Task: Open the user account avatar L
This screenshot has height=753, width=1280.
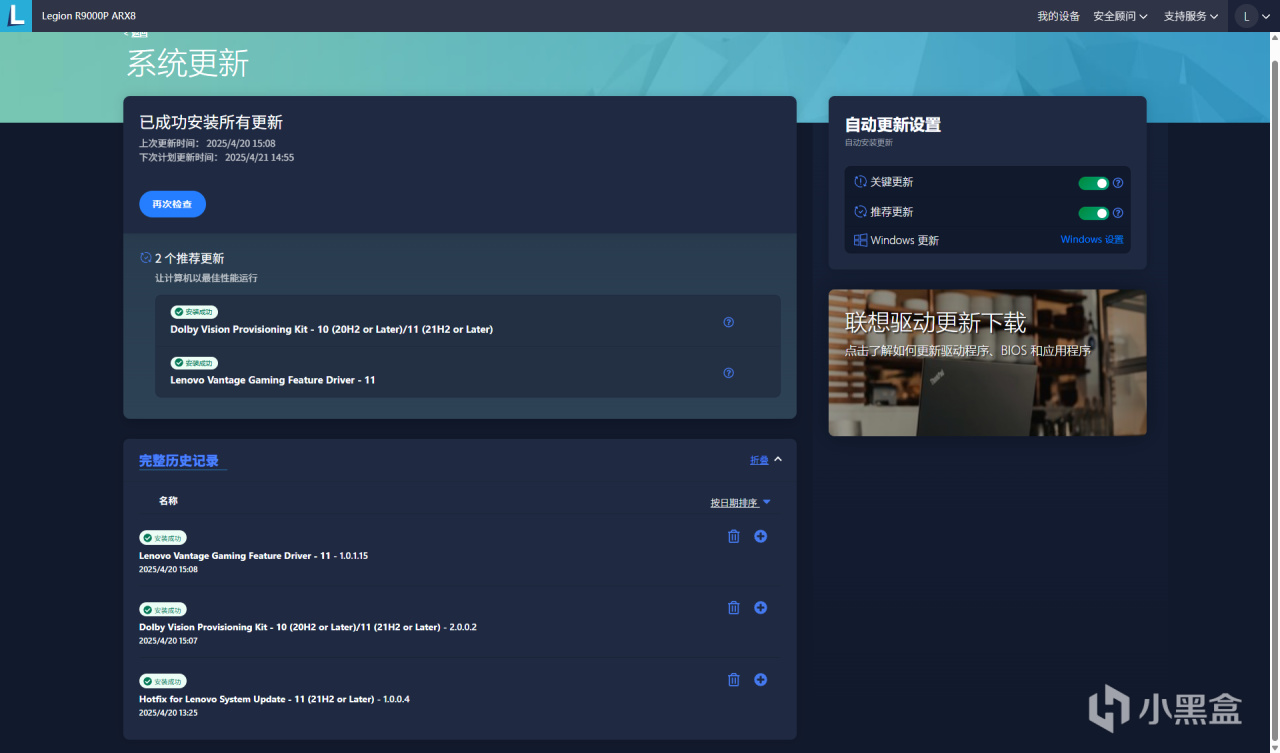Action: pos(1246,16)
